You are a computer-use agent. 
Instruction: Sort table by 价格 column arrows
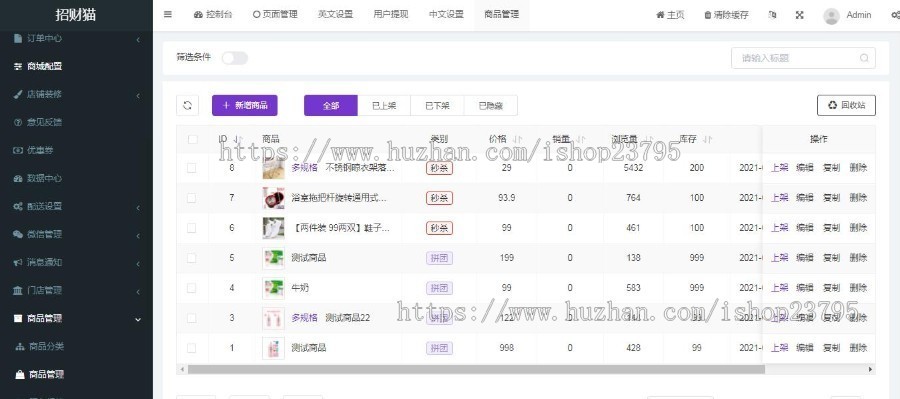(x=517, y=140)
